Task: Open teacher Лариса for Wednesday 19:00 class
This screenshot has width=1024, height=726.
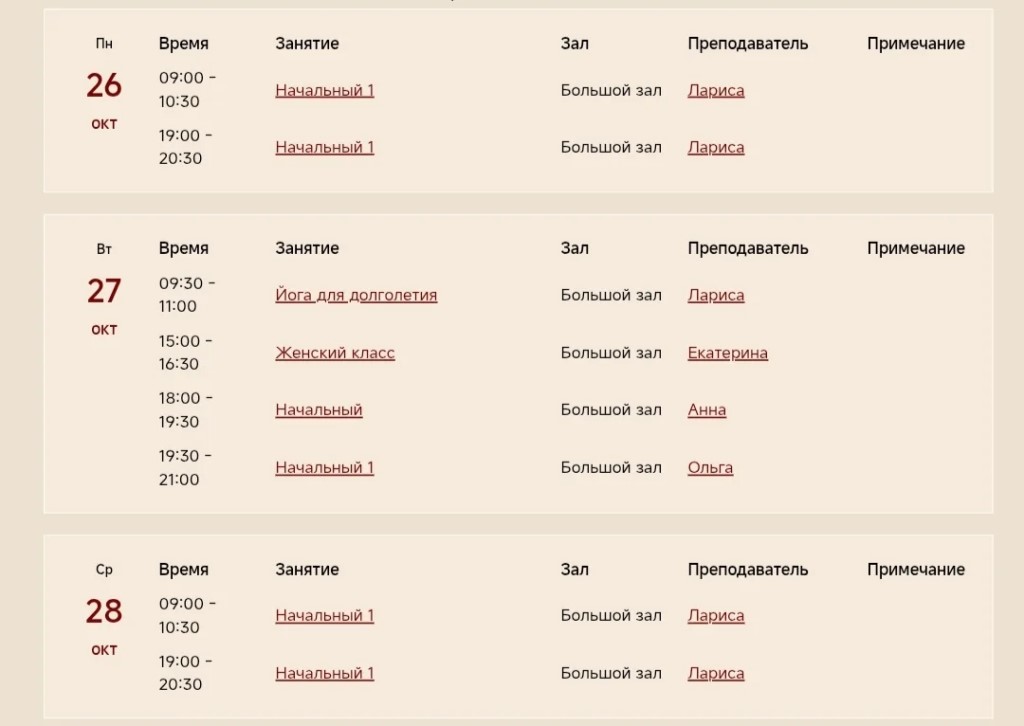Action: click(x=716, y=673)
